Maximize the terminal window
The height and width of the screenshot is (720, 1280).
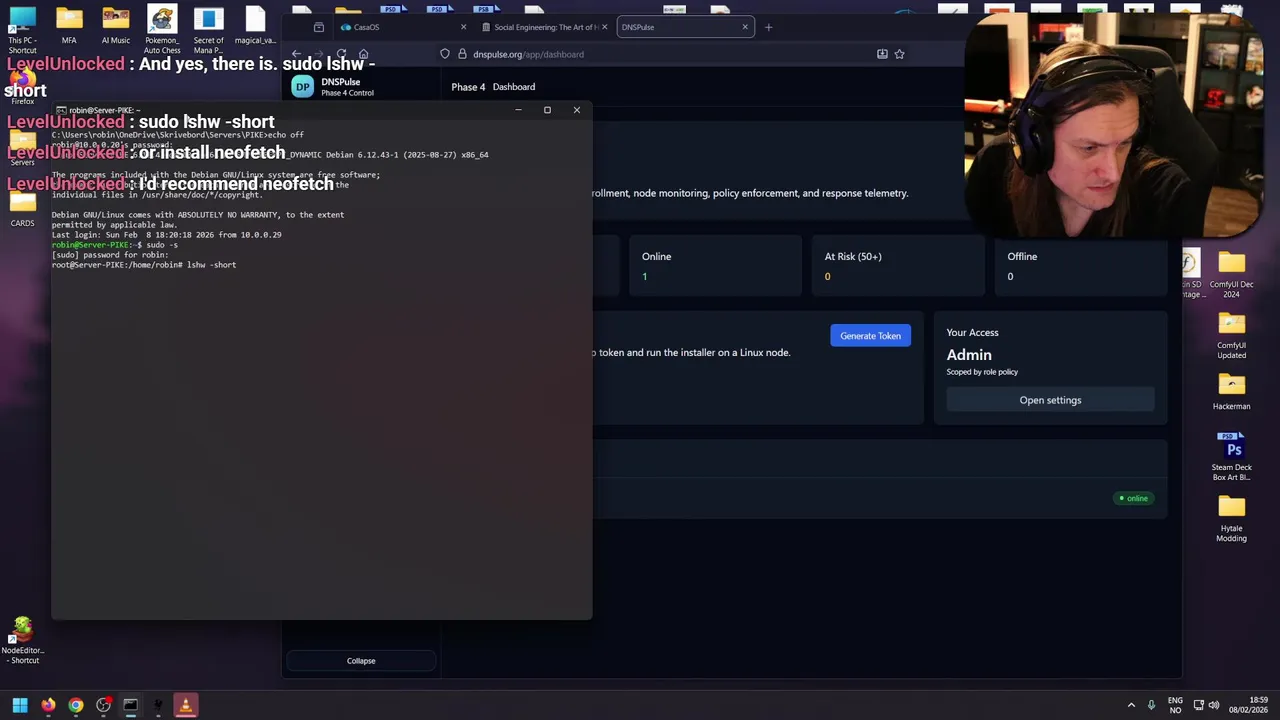547,110
